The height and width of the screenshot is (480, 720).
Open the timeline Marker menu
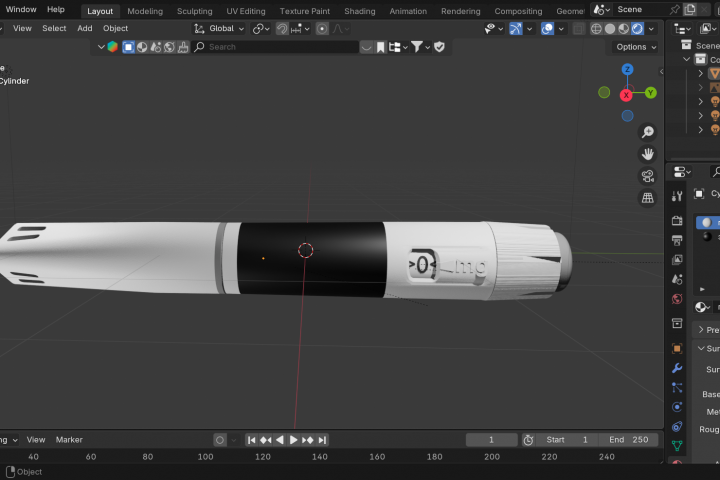(69, 440)
